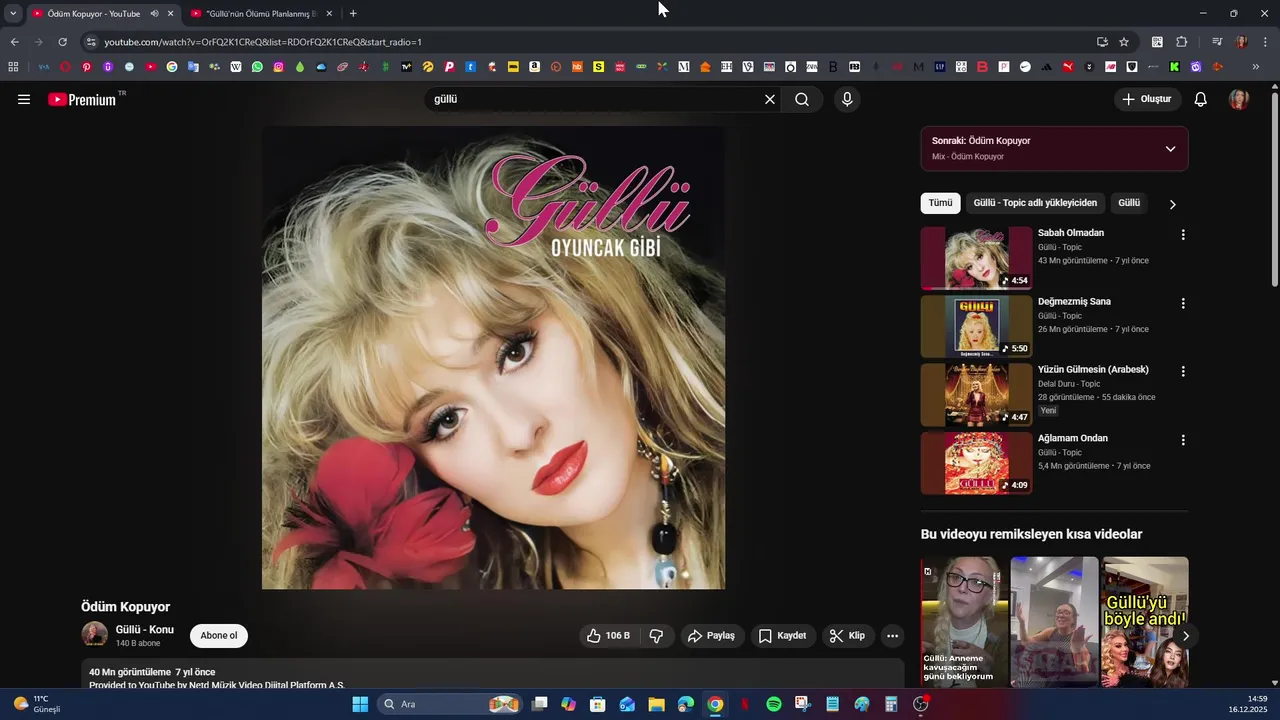Click the youtube.com address bar URL

tap(263, 42)
